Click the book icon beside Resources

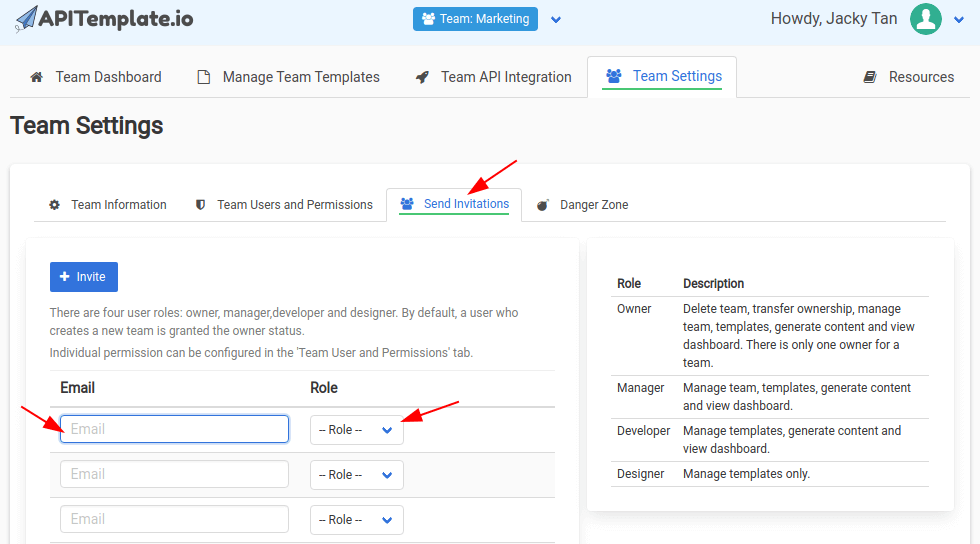point(870,77)
